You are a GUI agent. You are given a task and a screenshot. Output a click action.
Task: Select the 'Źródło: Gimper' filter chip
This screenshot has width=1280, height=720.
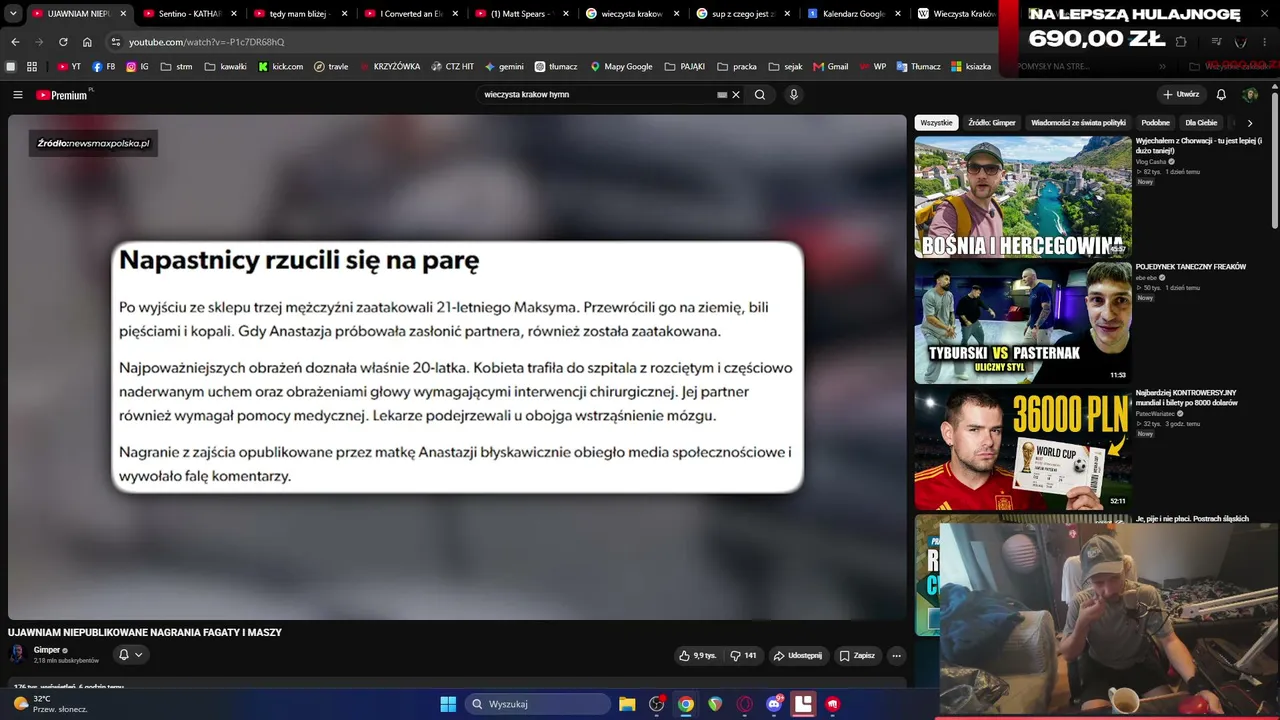[991, 122]
